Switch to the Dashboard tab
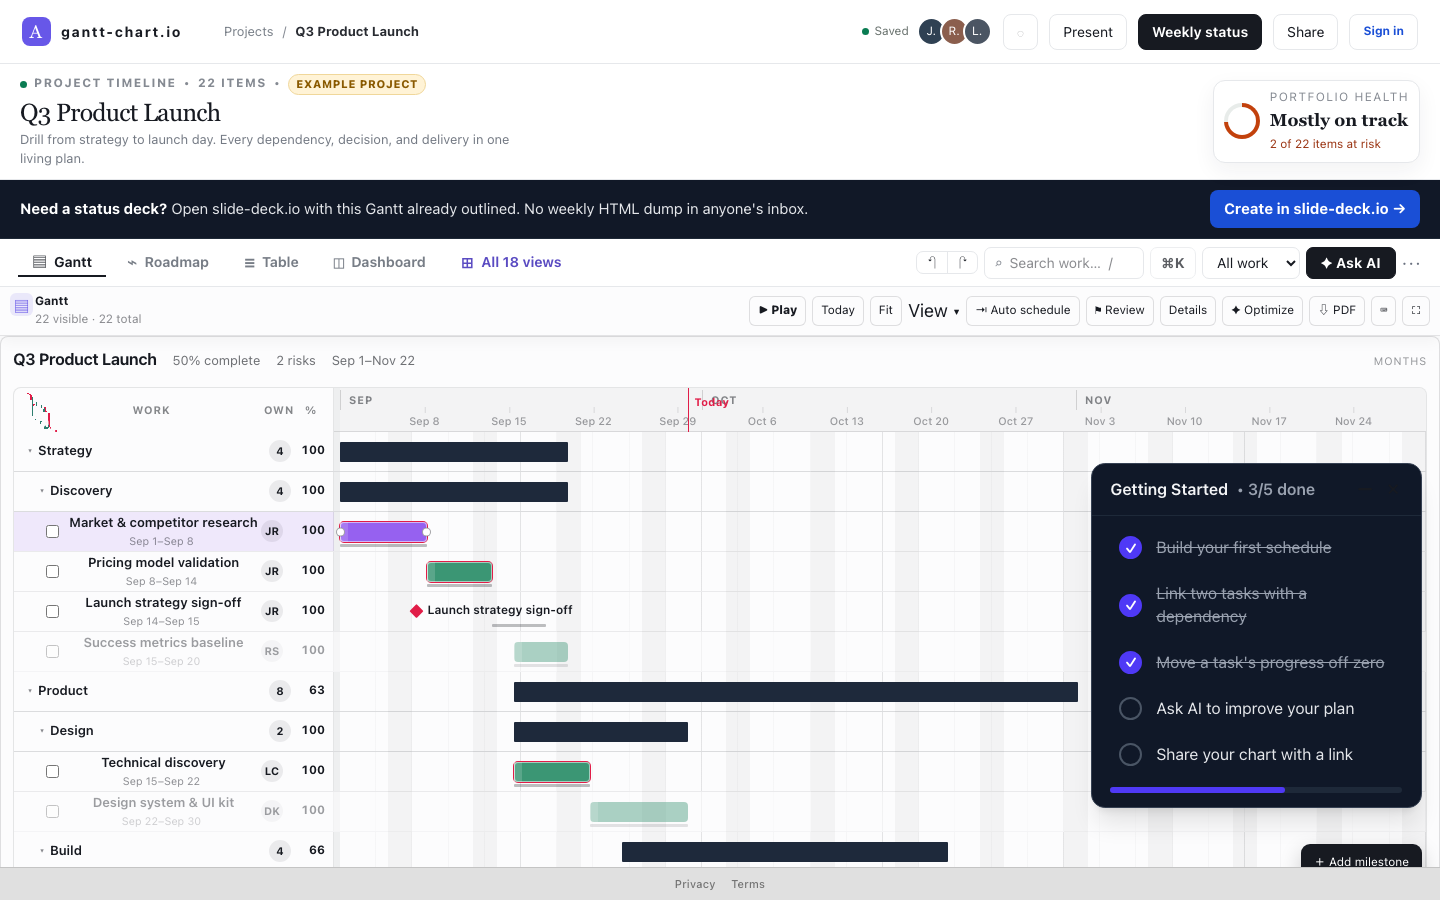 coord(379,262)
